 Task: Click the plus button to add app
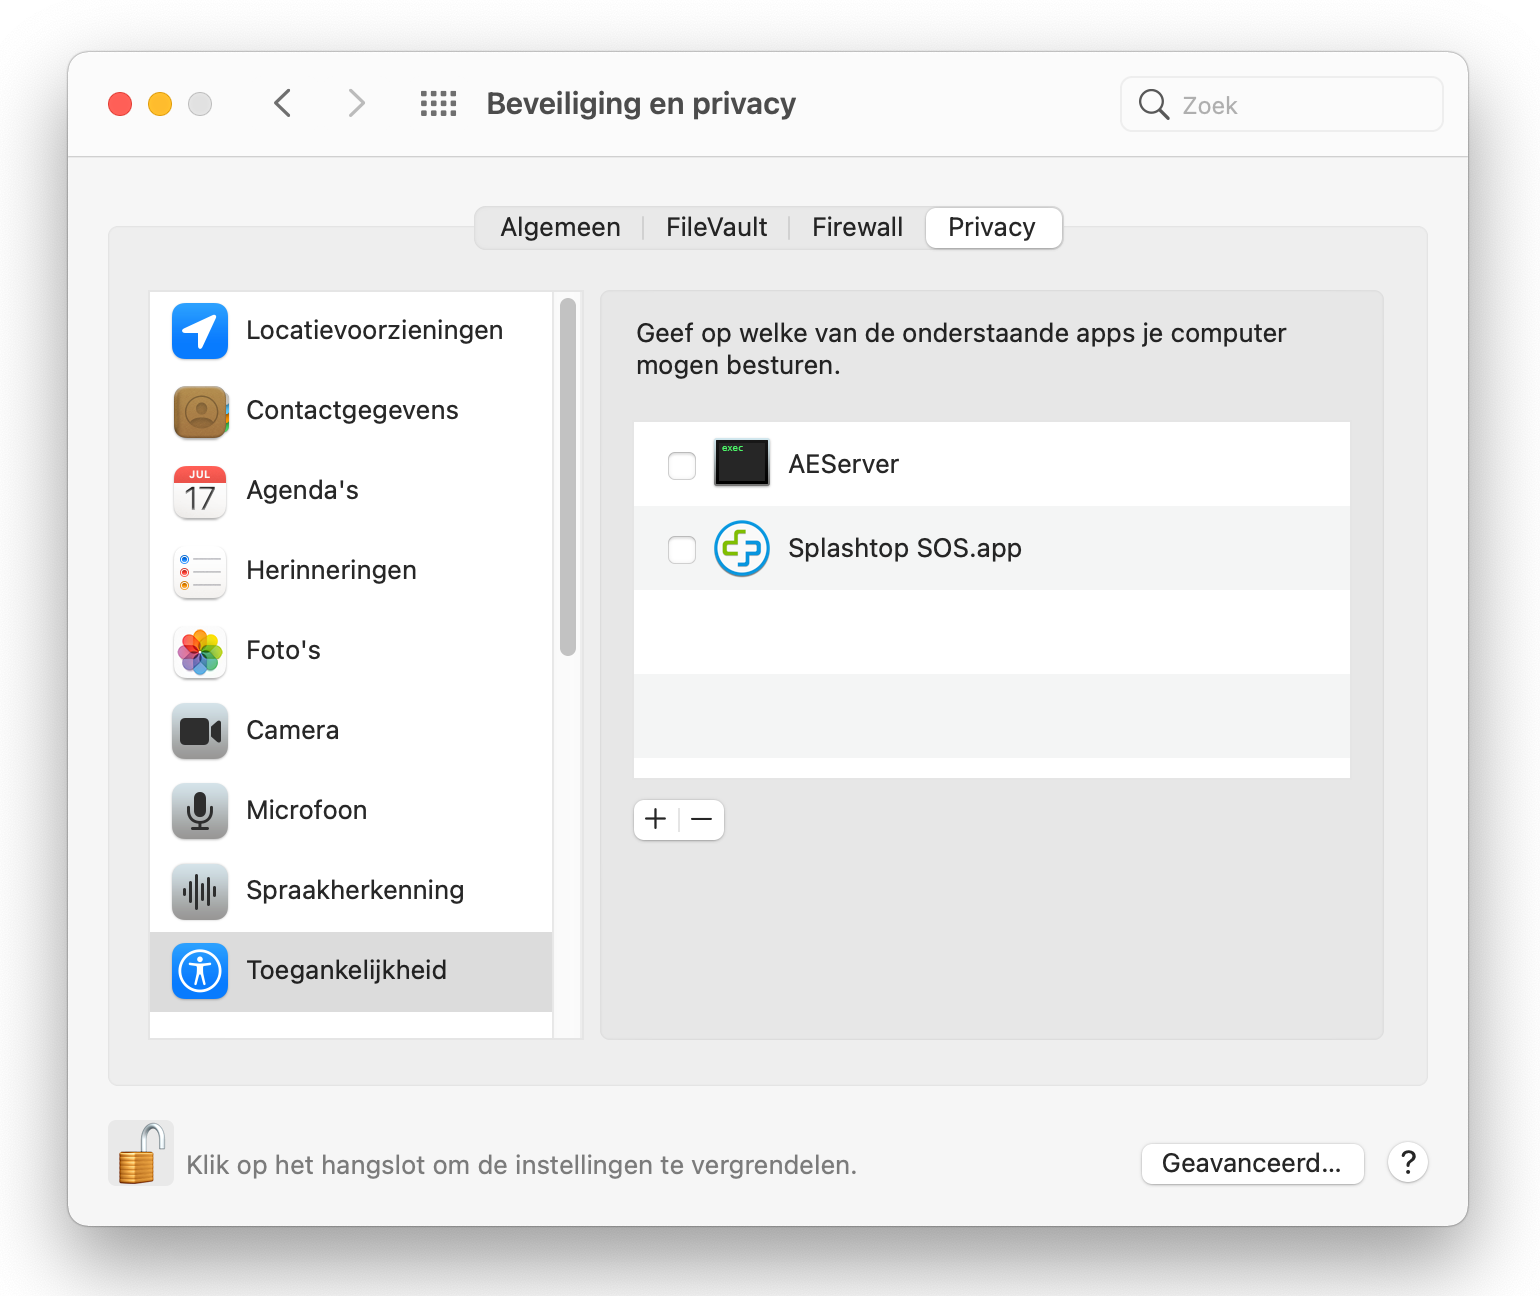click(656, 820)
